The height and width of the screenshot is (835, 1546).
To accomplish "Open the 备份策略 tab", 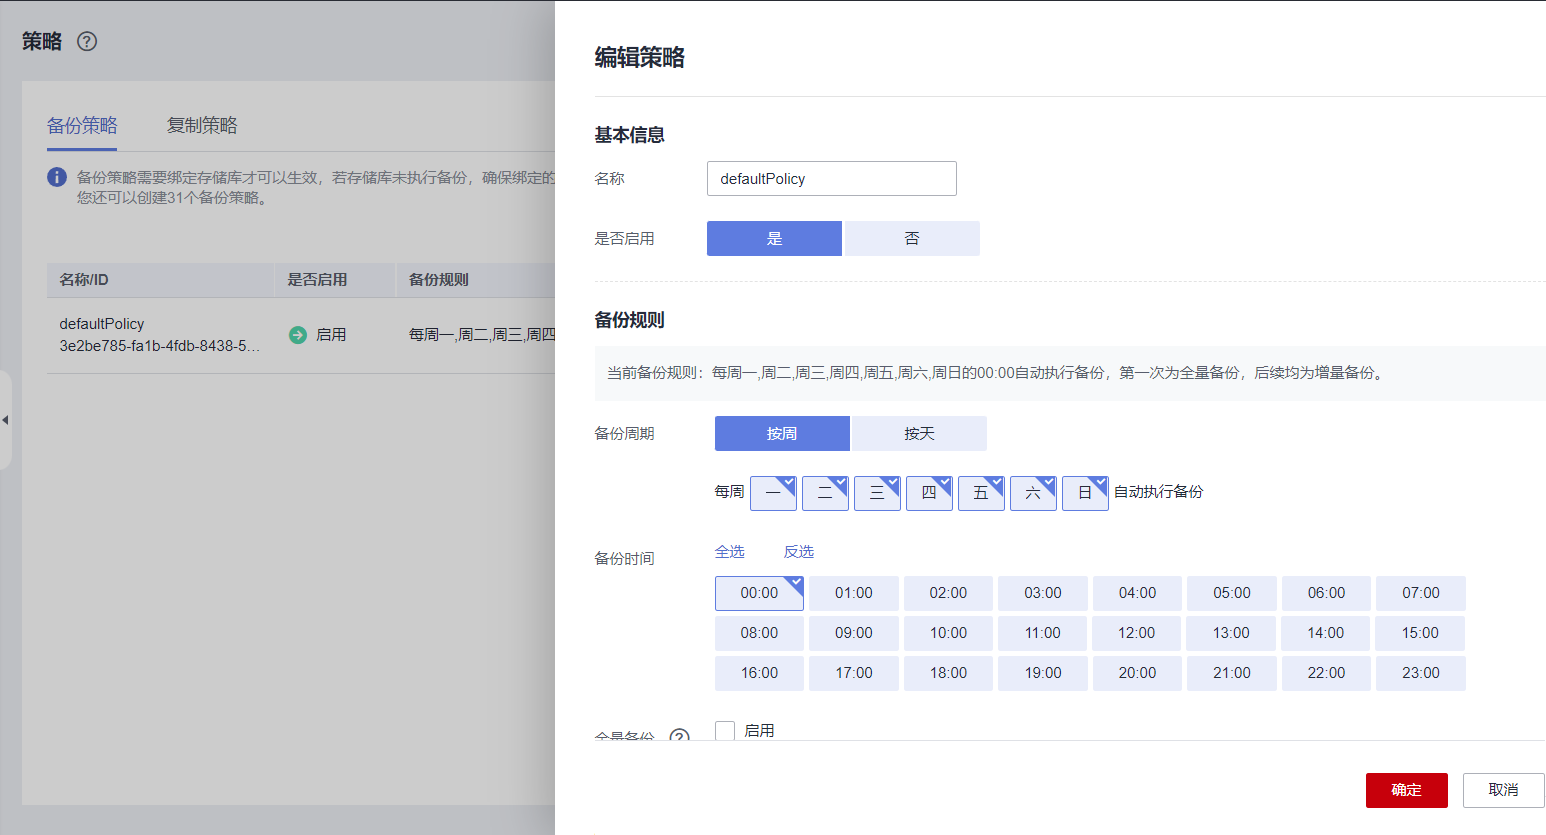I will pyautogui.click(x=82, y=125).
